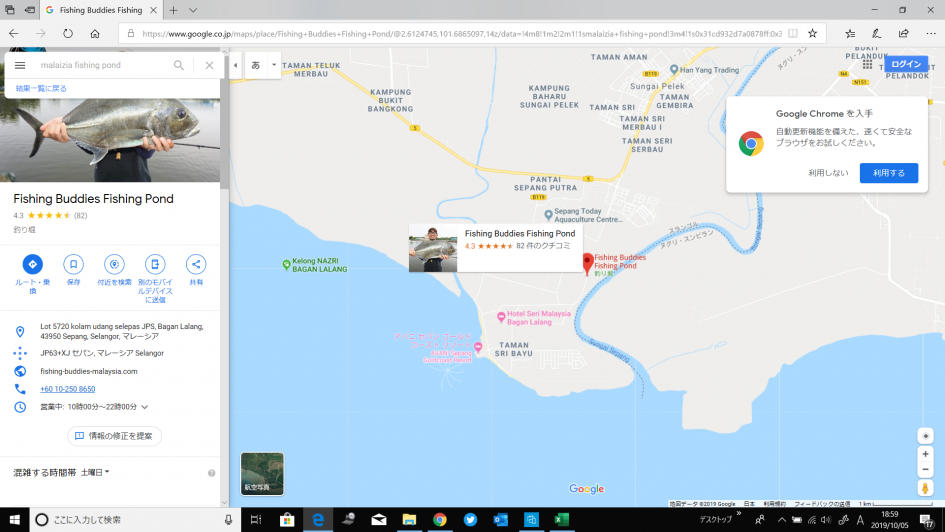
Task: Click the browser share icon
Action: click(903, 34)
